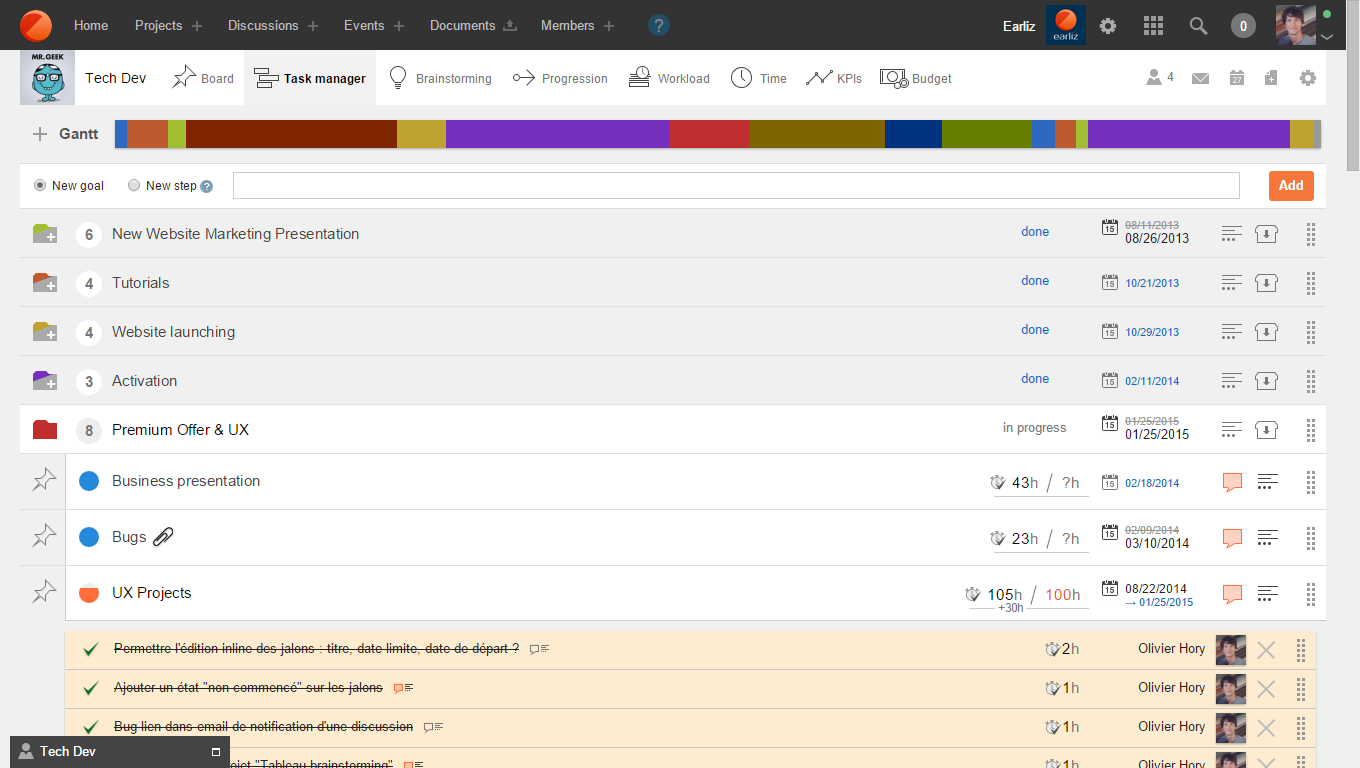The width and height of the screenshot is (1360, 768).
Task: Open the help question mark icon
Action: [659, 26]
